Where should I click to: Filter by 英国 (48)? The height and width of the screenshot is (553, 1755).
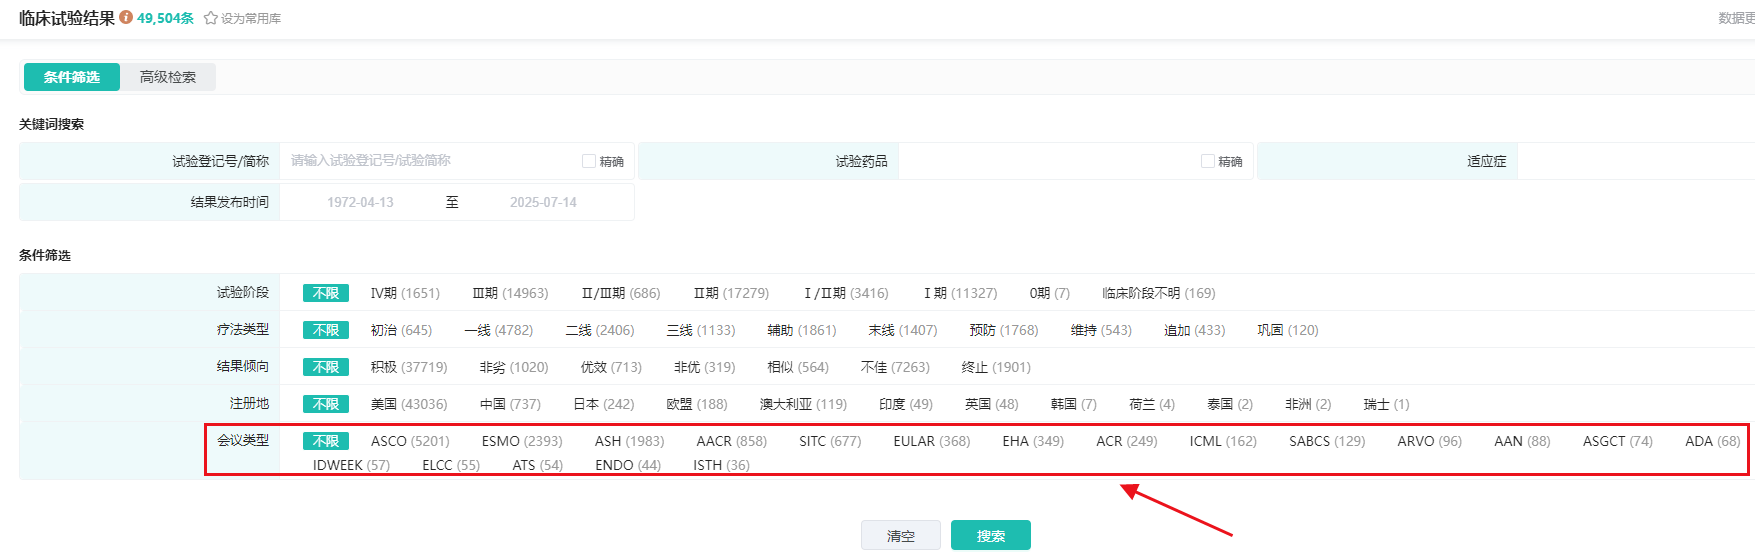(992, 404)
